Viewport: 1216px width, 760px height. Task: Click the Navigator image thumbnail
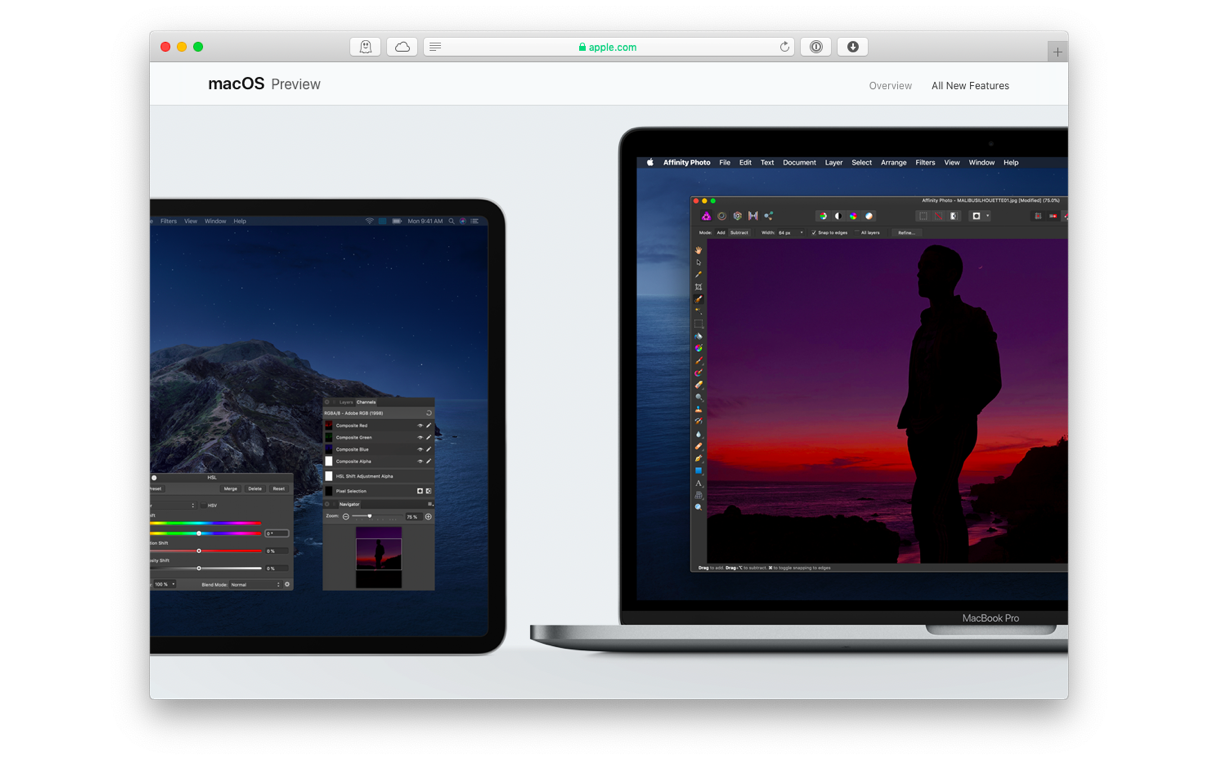[379, 557]
